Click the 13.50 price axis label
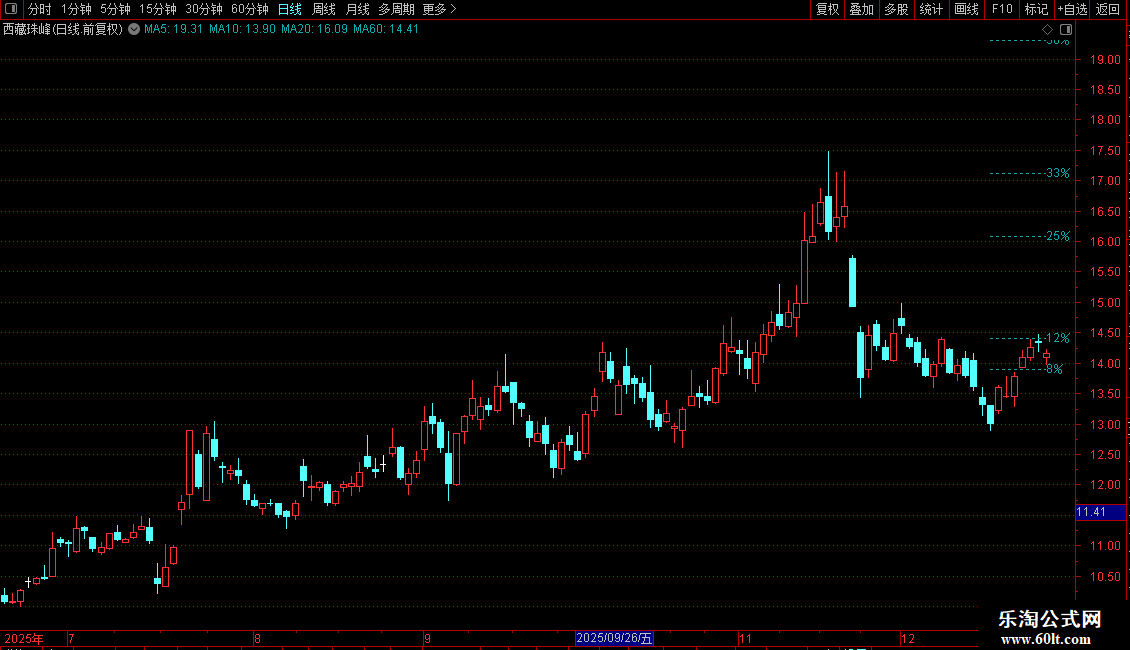 tap(1105, 394)
